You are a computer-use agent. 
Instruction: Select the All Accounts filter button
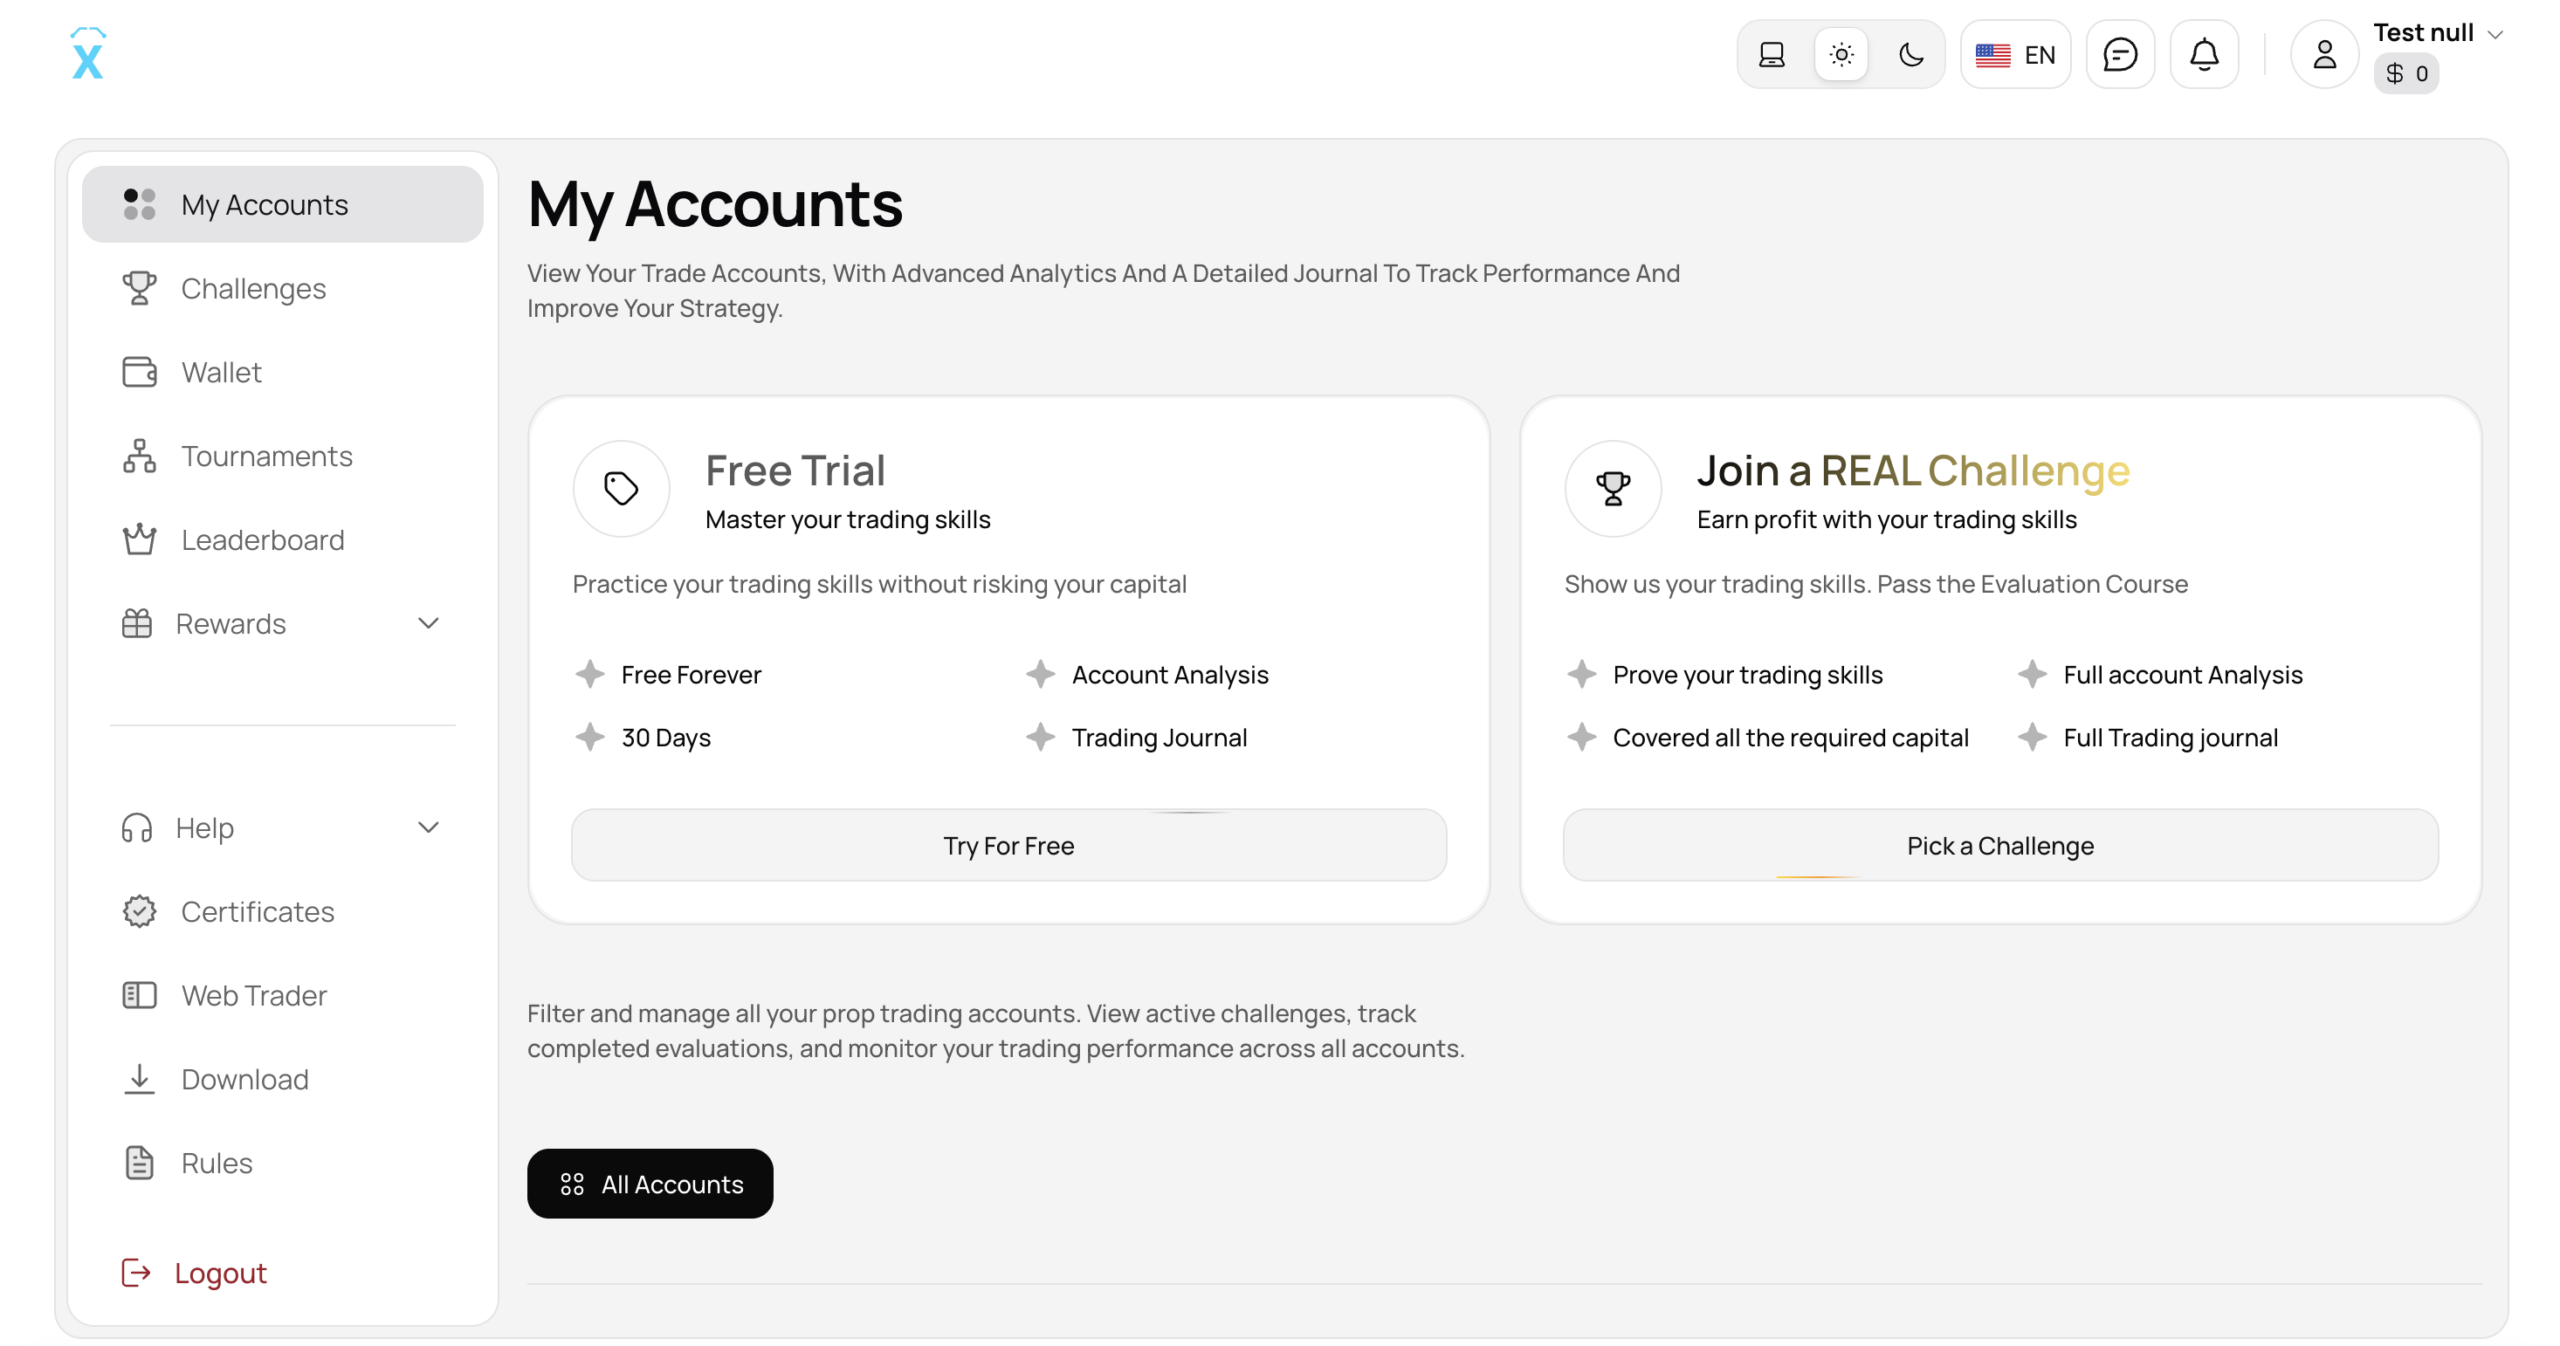(650, 1184)
